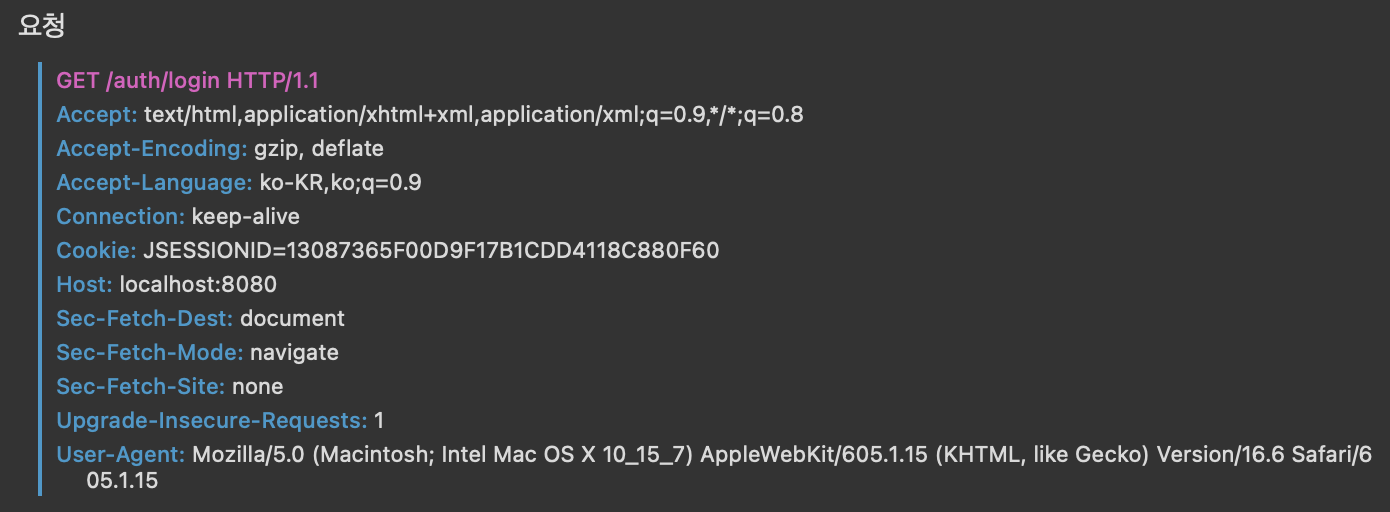Select the Accept-Language header name
The height and width of the screenshot is (512, 1390).
pyautogui.click(x=154, y=183)
